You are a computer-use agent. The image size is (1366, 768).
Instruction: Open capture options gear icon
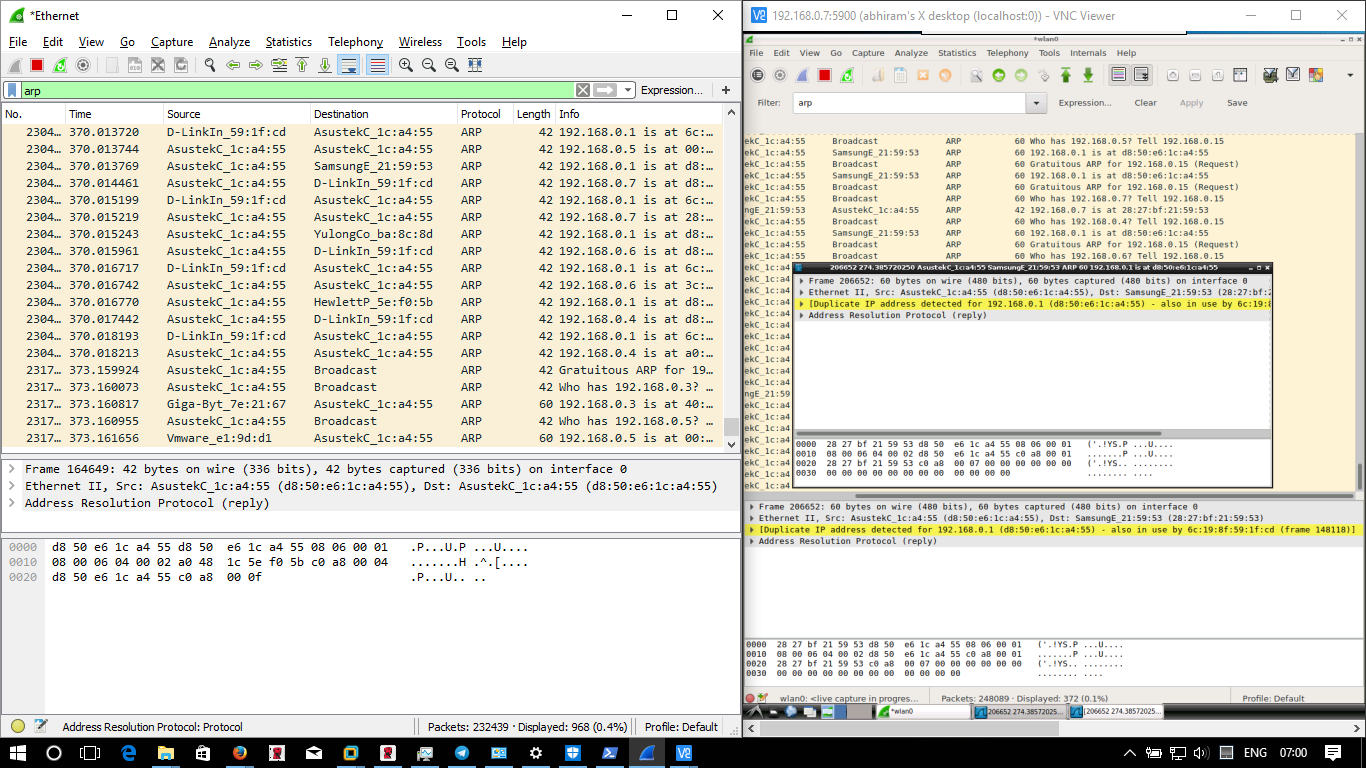pyautogui.click(x=83, y=65)
